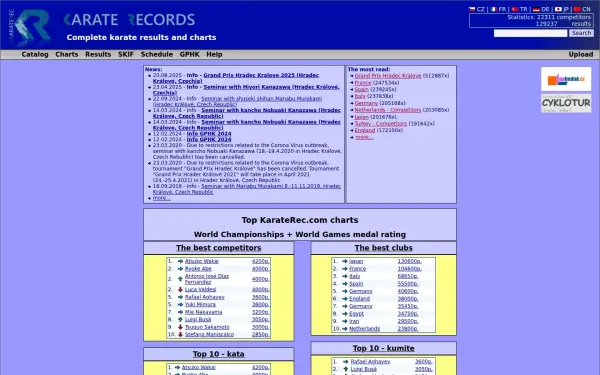Click the 130600p. score for Japan
This screenshot has height=375, width=600.
409,261
